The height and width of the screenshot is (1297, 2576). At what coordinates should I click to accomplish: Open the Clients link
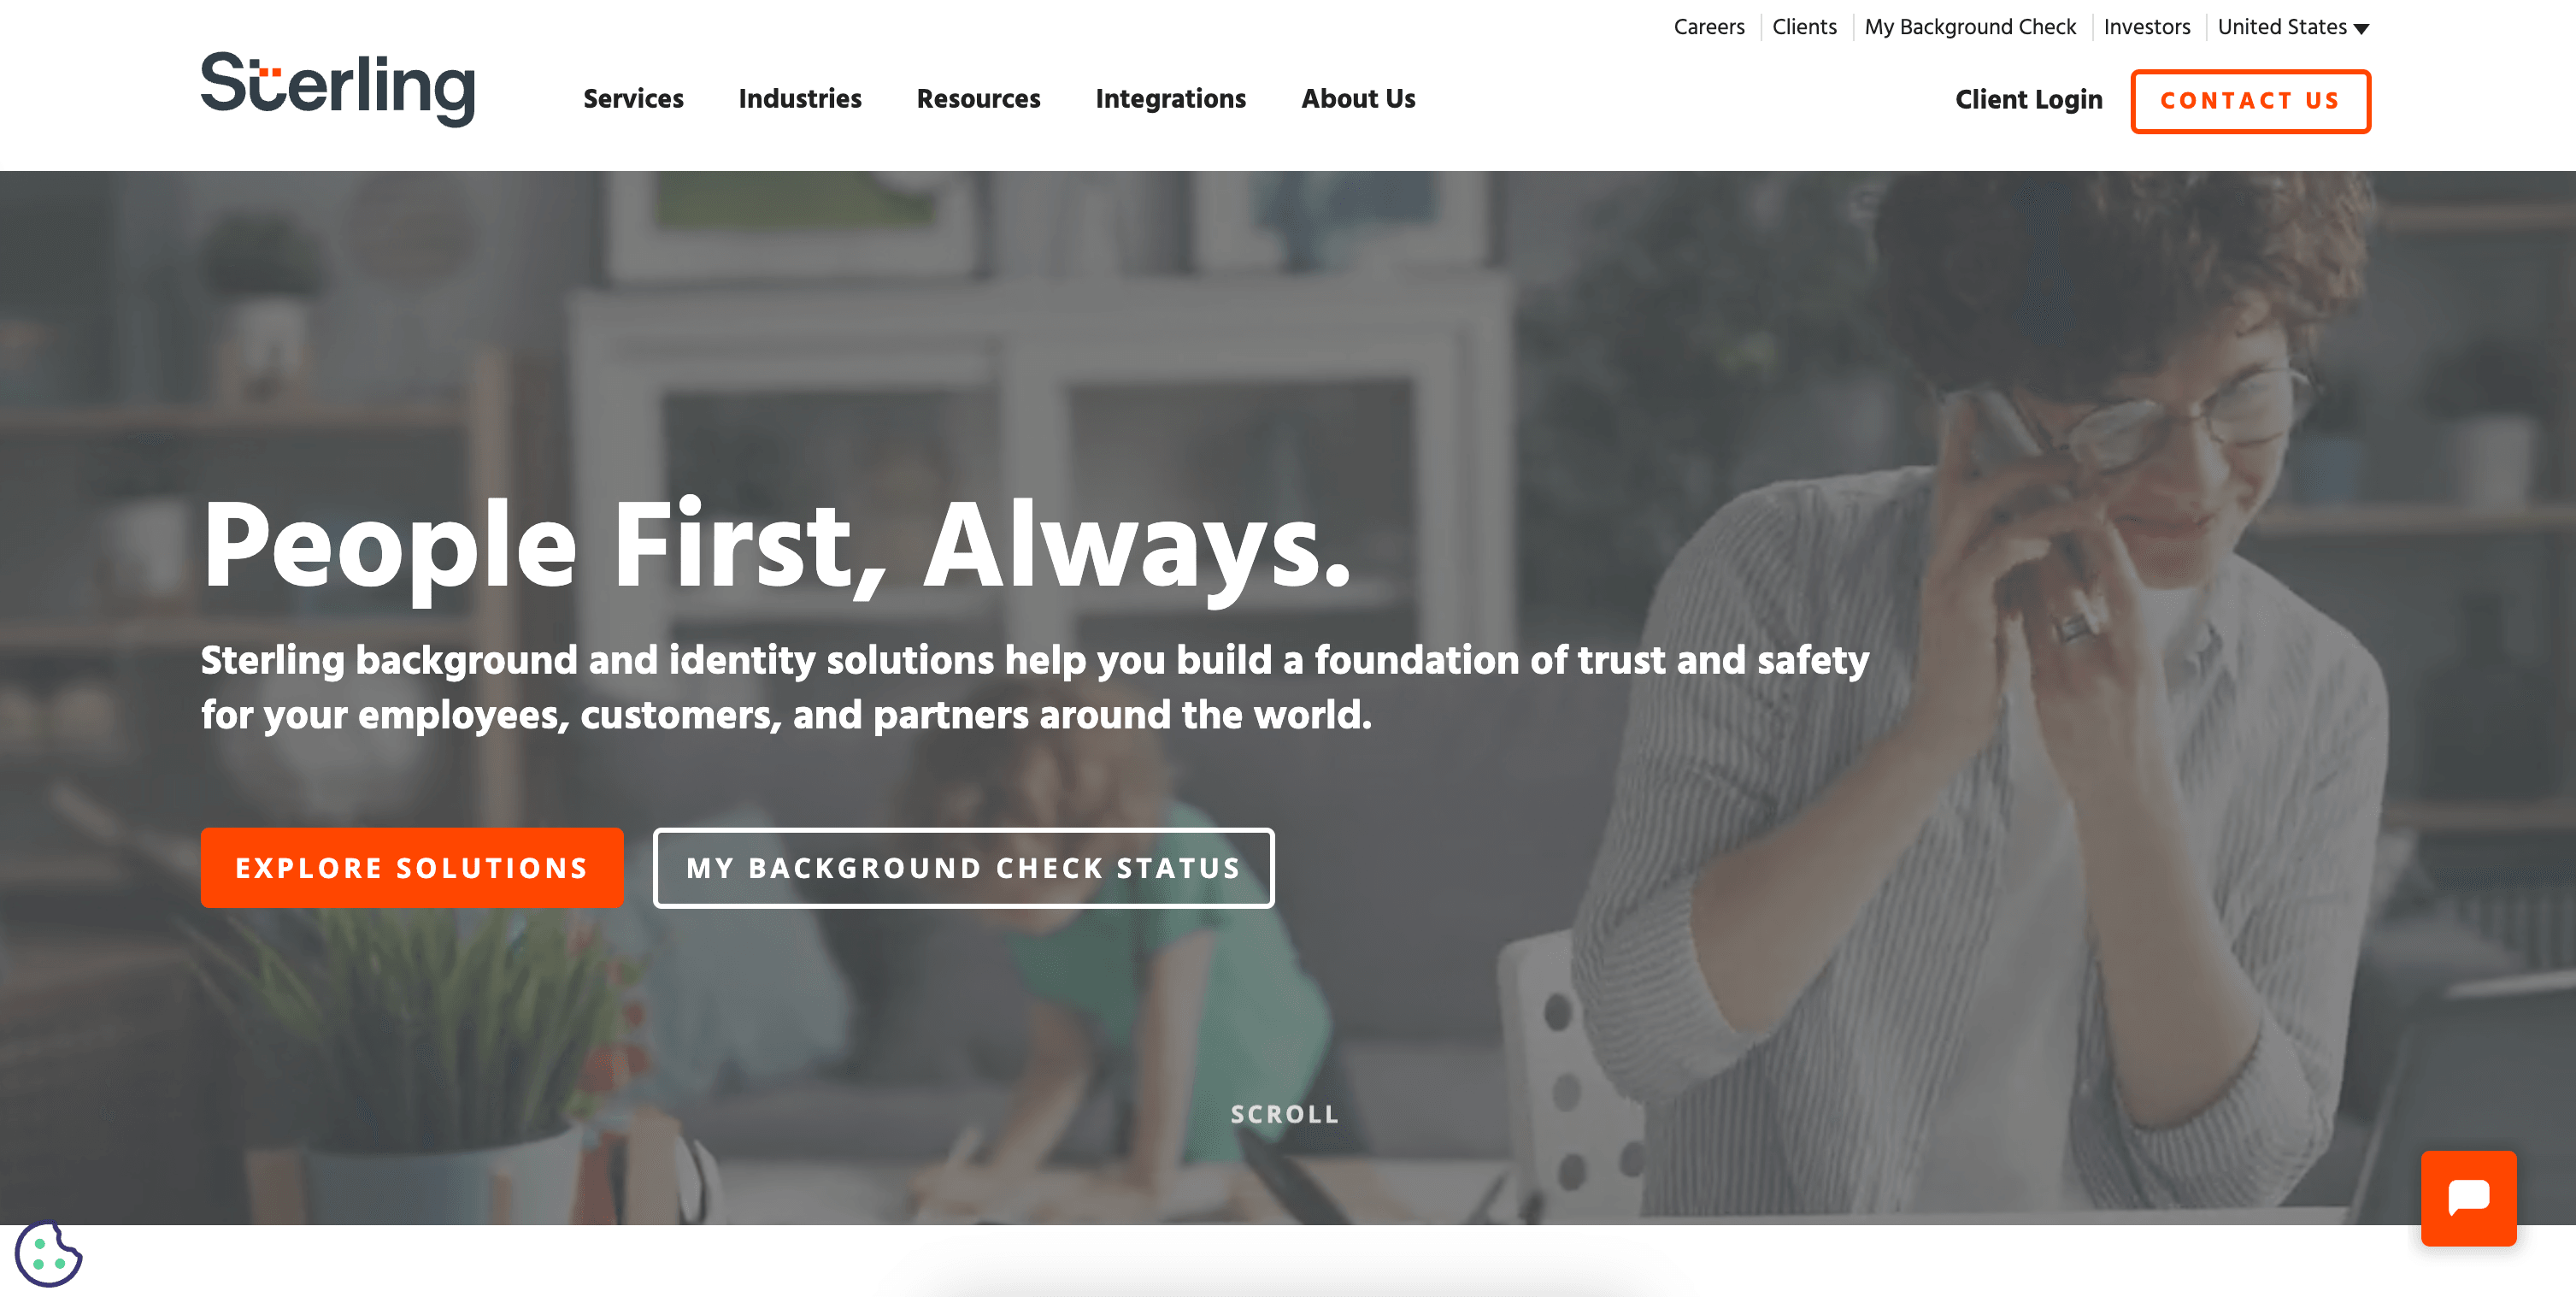1804,27
